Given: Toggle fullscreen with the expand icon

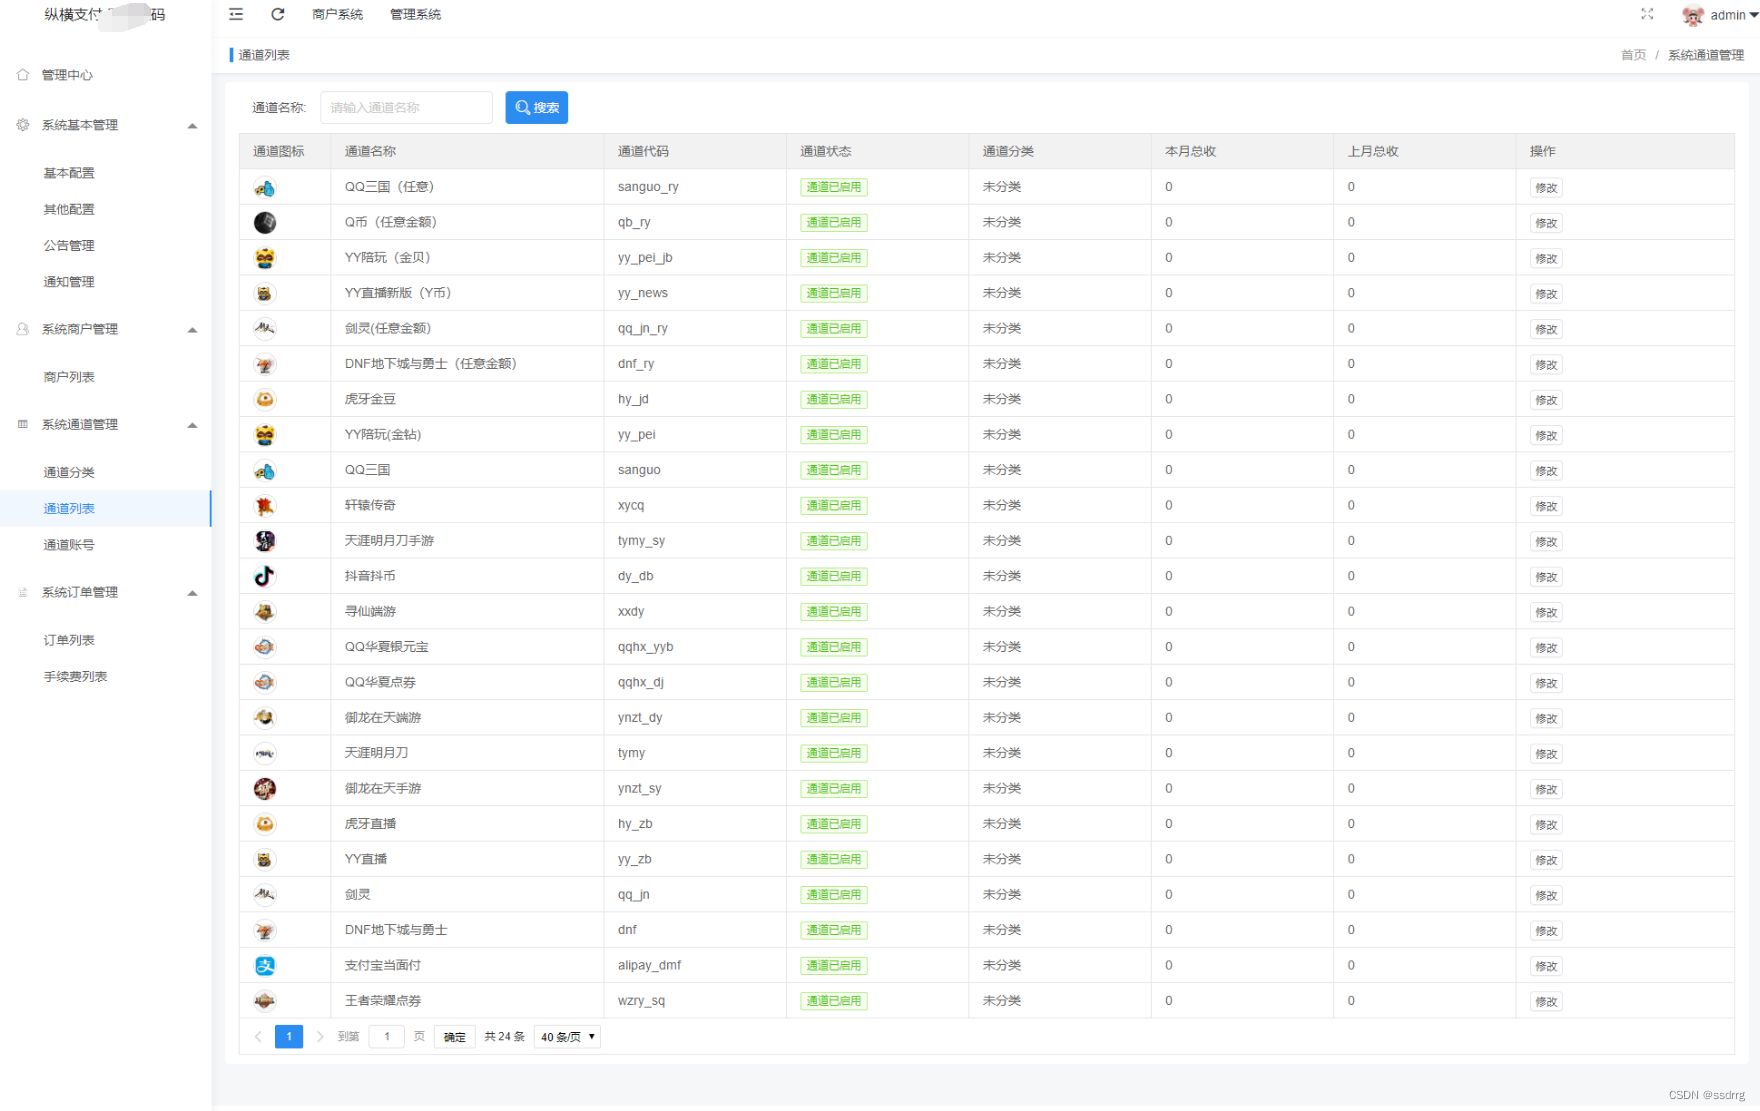Looking at the screenshot, I should click(x=1647, y=14).
